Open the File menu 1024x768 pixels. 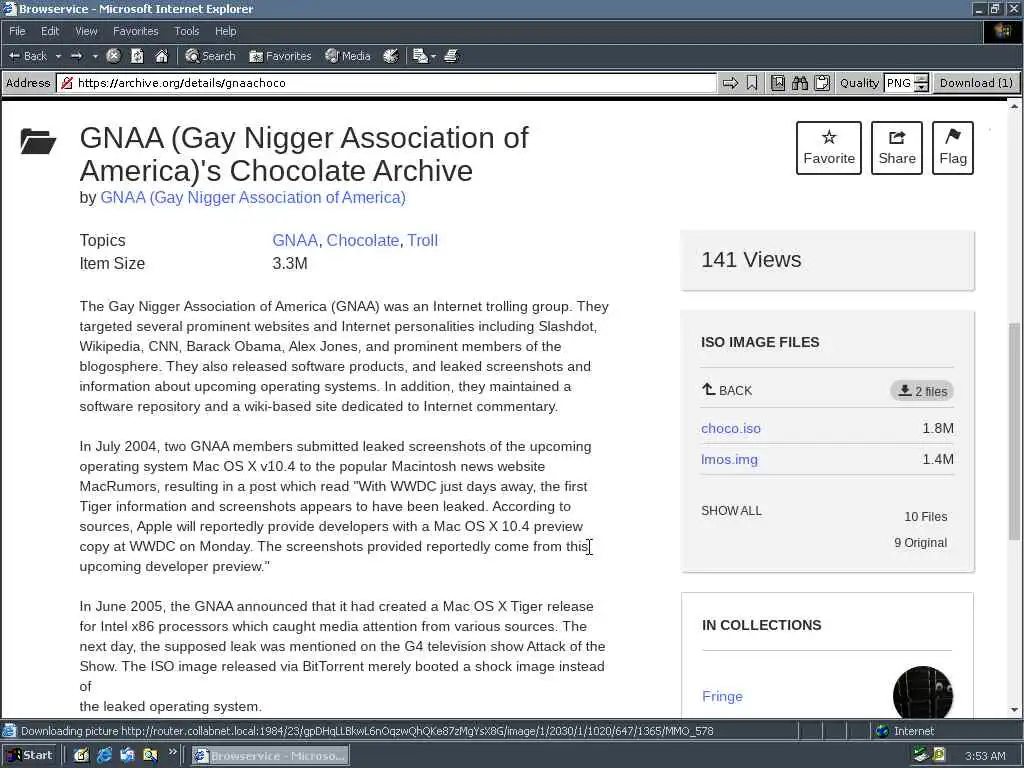point(17,31)
